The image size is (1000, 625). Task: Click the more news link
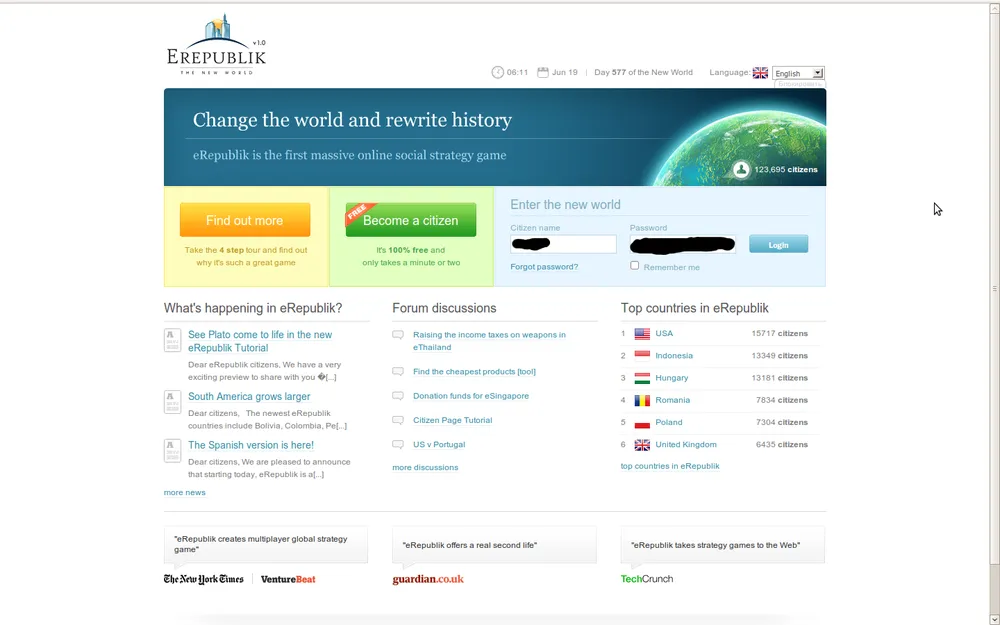pos(184,492)
